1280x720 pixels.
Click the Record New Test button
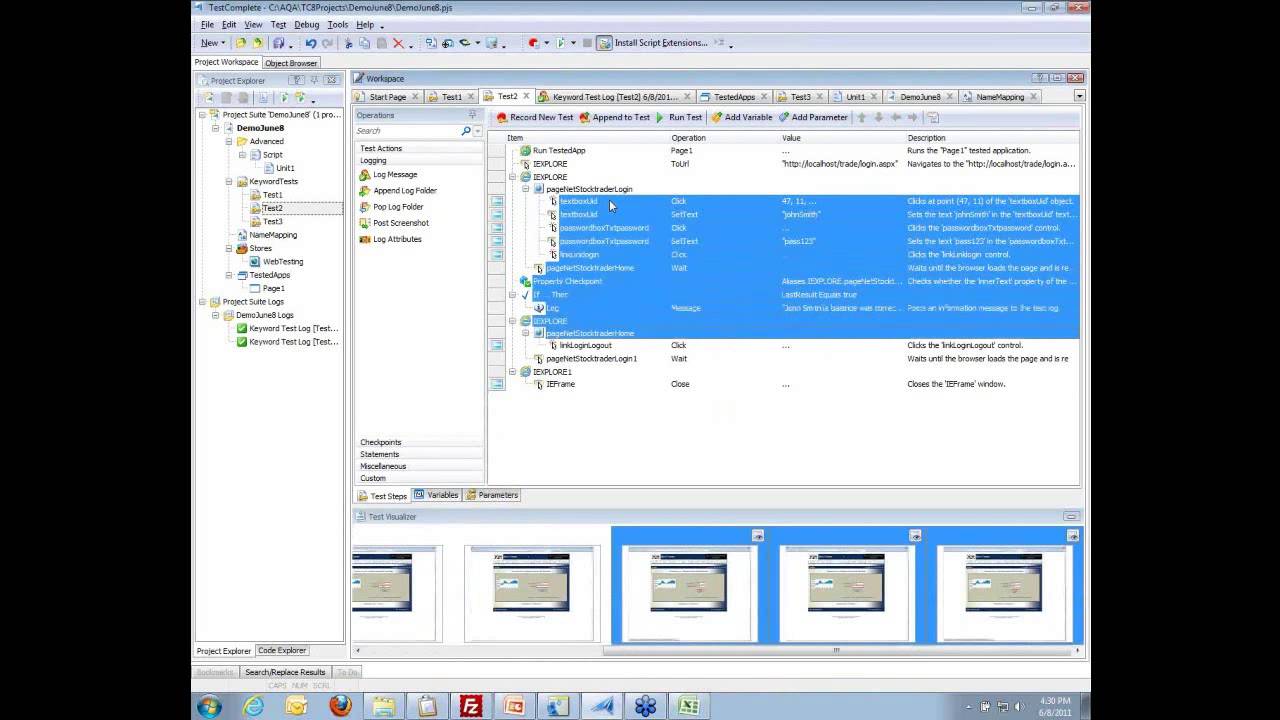point(535,117)
